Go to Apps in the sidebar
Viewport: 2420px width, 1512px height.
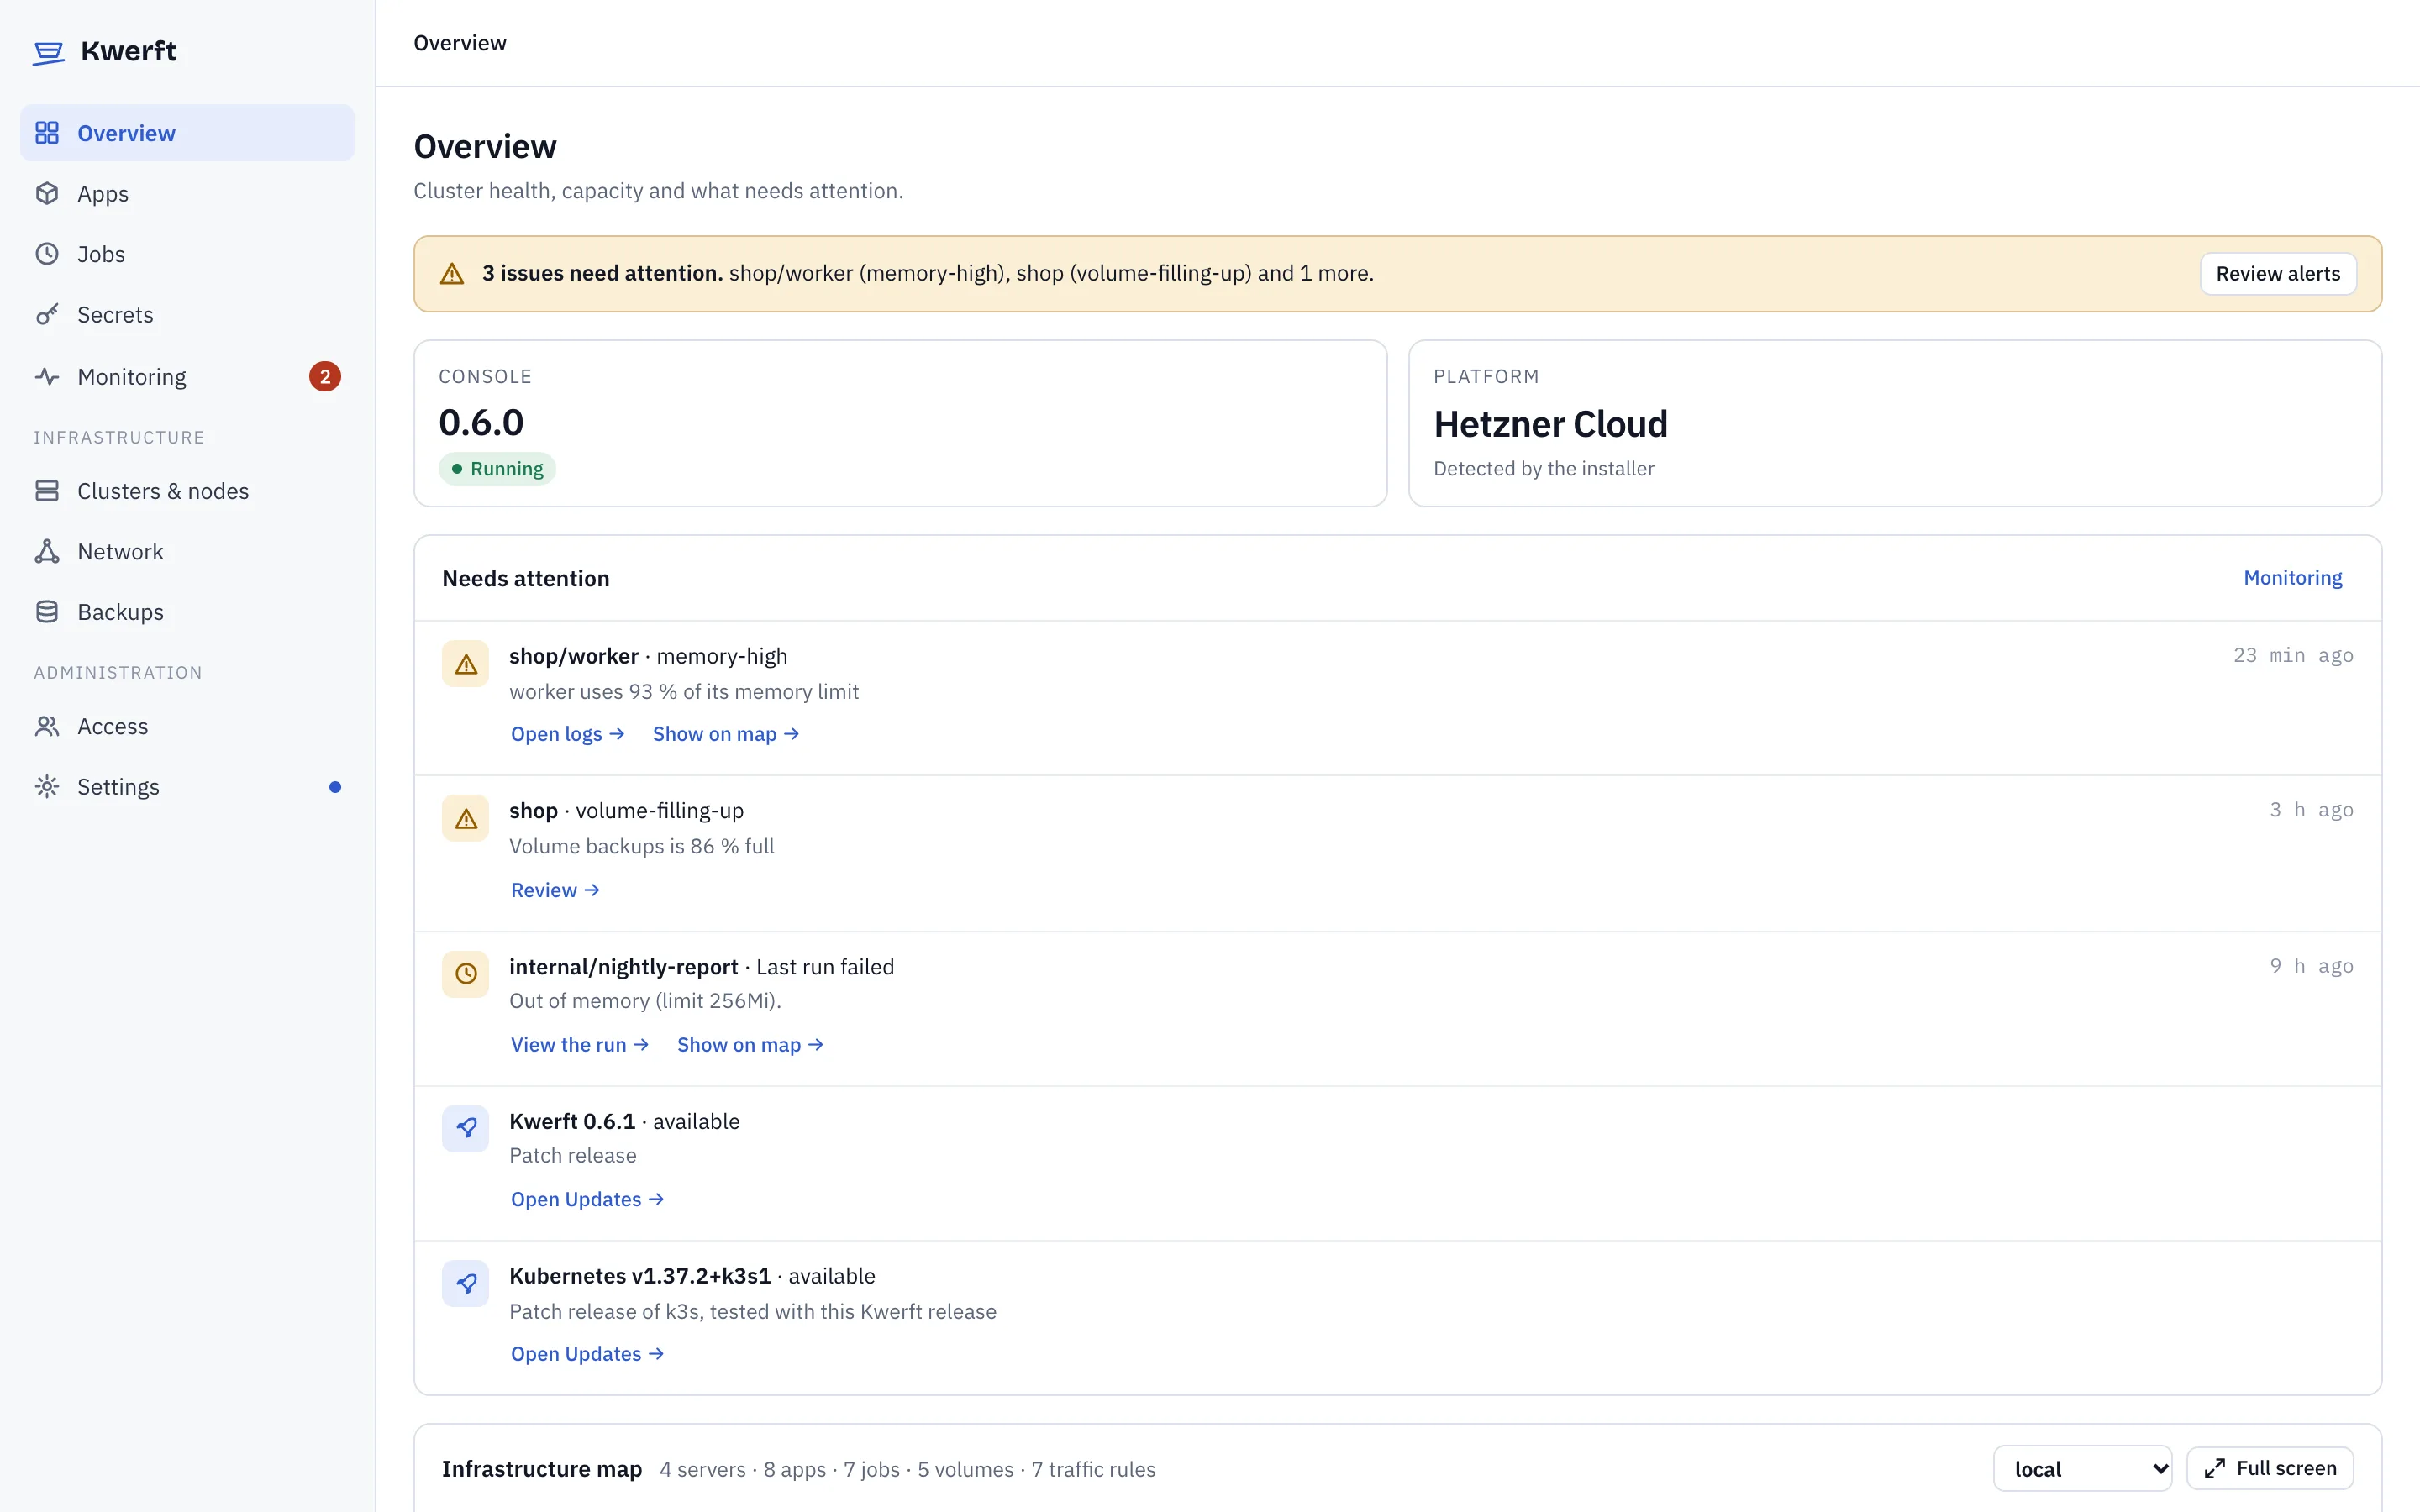187,193
